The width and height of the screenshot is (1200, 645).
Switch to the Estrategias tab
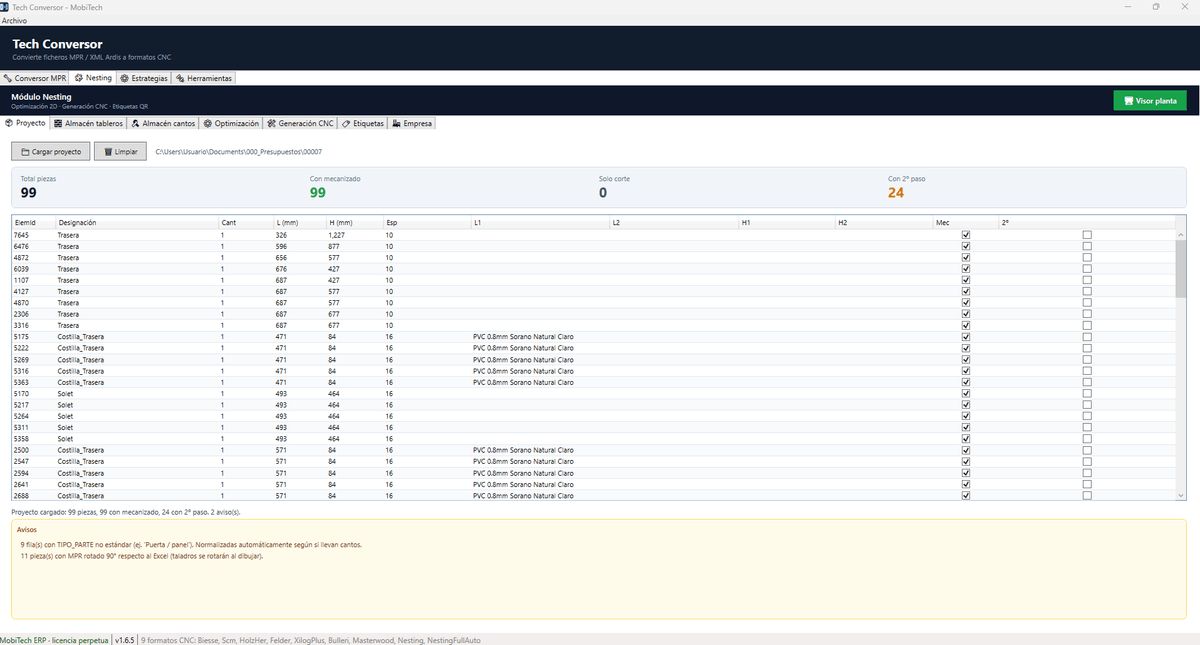point(144,78)
